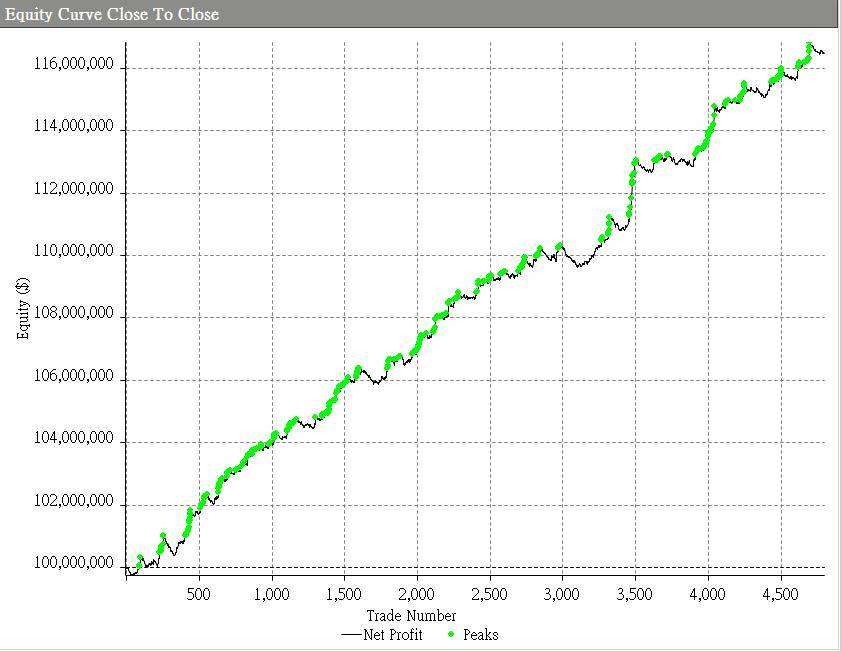Click the Trade Number axis label
Viewport: 842px width, 652px height.
(x=411, y=615)
